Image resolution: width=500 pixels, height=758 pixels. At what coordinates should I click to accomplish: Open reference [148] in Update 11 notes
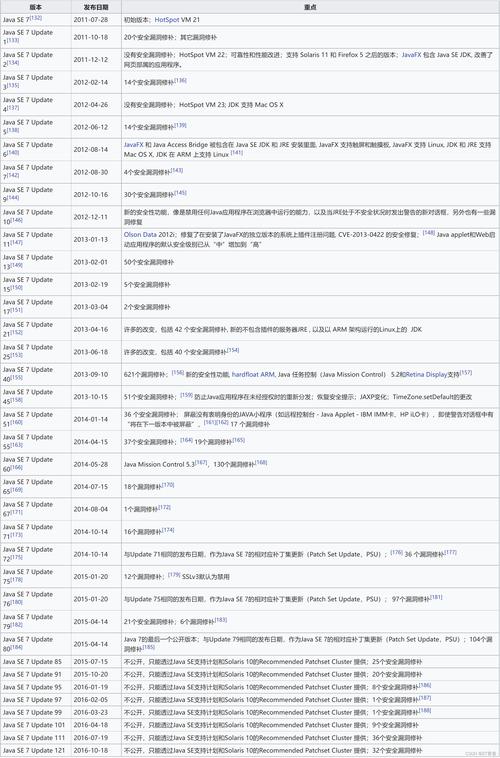pos(428,233)
